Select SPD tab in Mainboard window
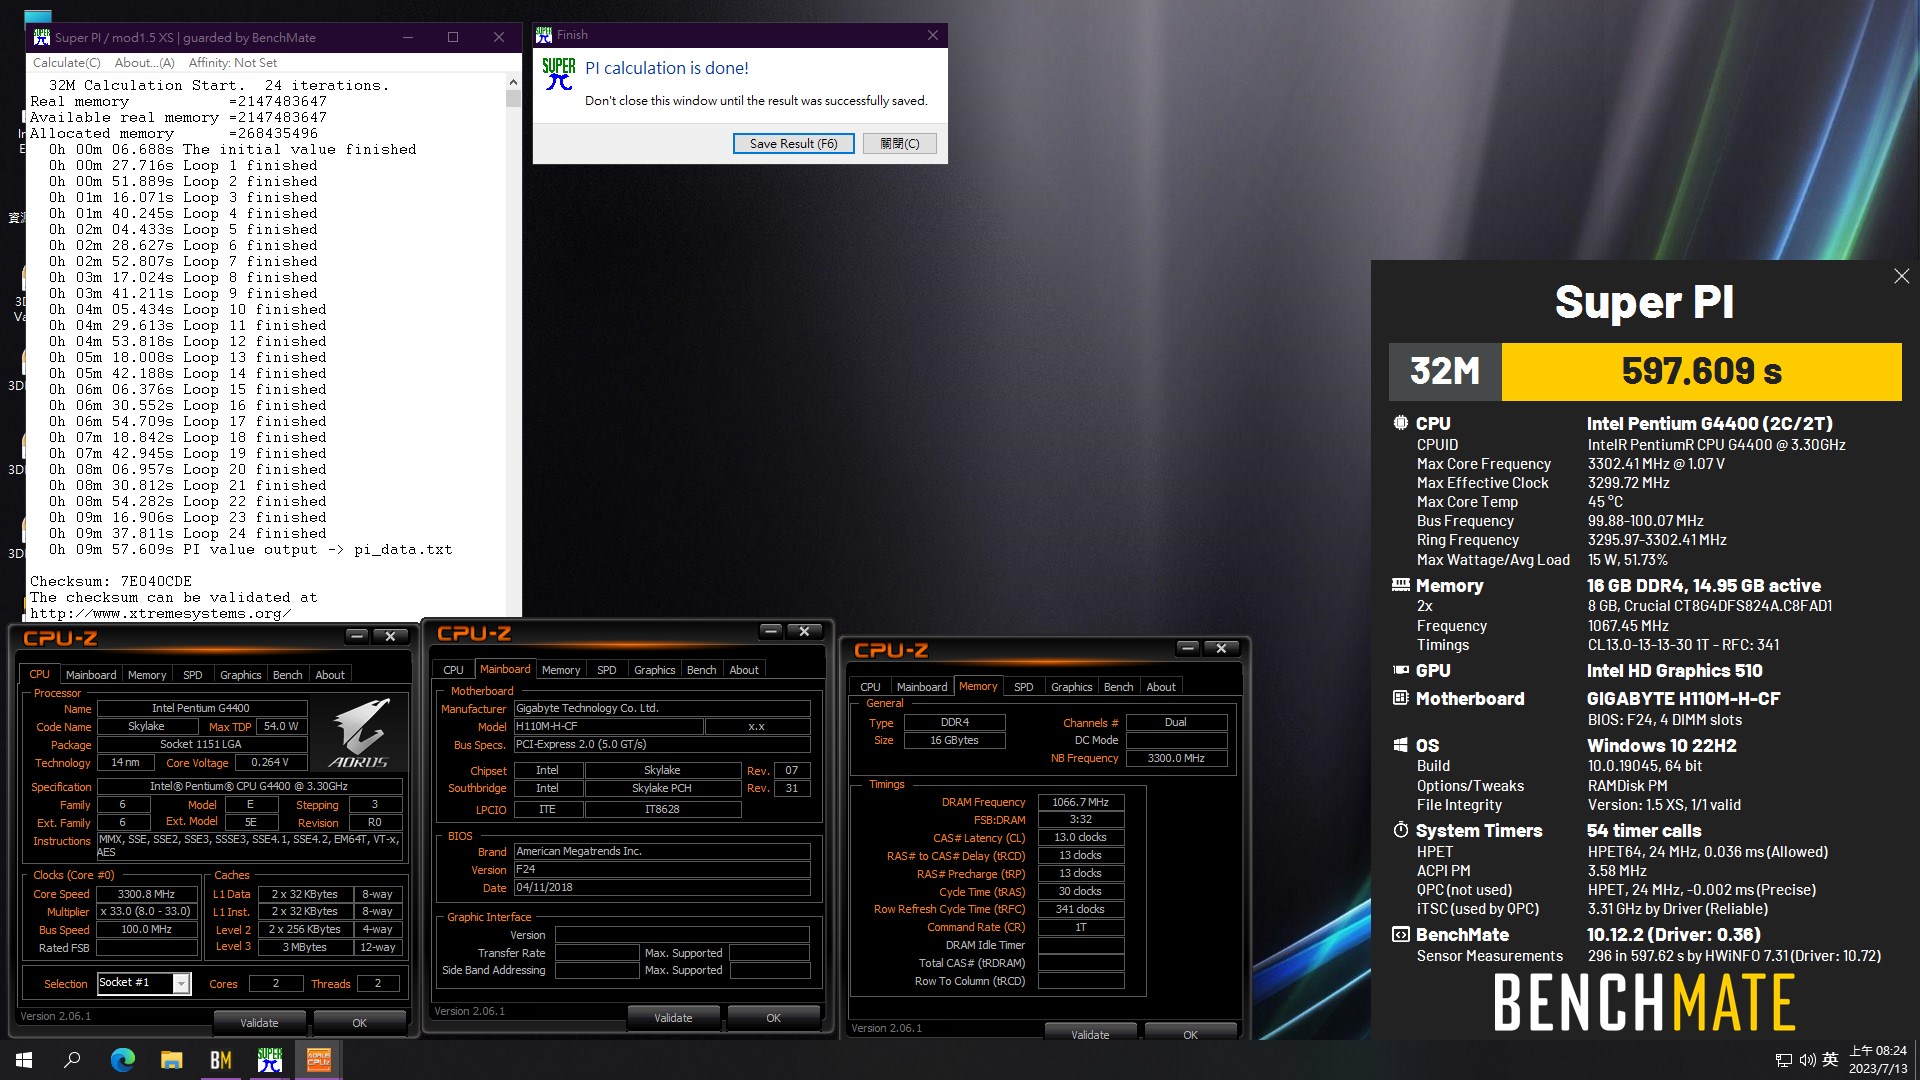 click(x=607, y=670)
